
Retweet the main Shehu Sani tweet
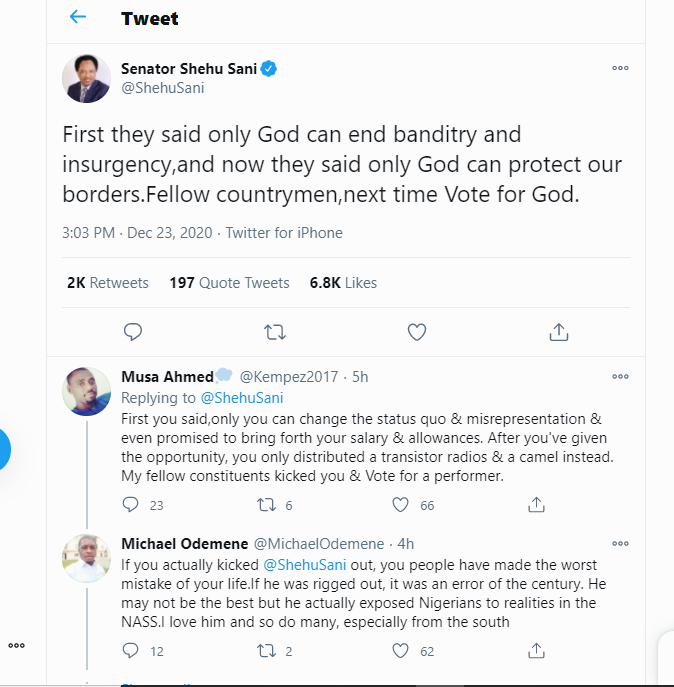pyautogui.click(x=274, y=331)
